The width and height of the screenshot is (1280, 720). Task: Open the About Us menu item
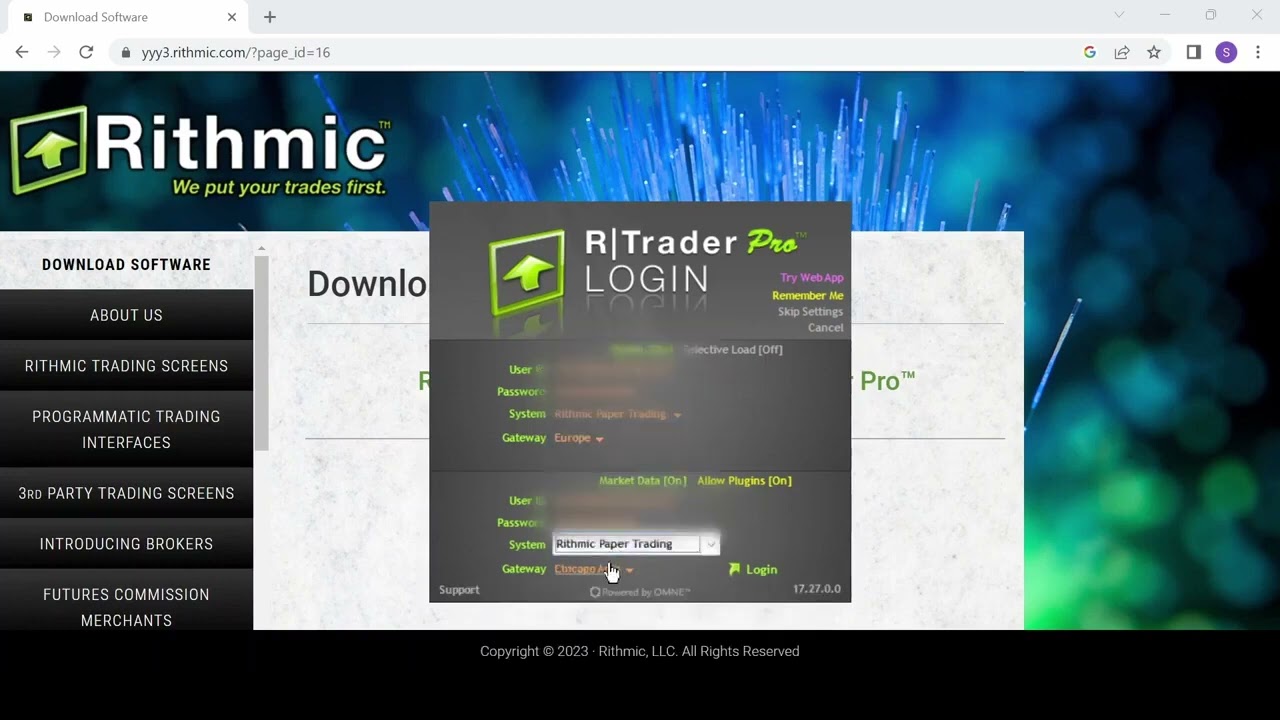tap(126, 315)
